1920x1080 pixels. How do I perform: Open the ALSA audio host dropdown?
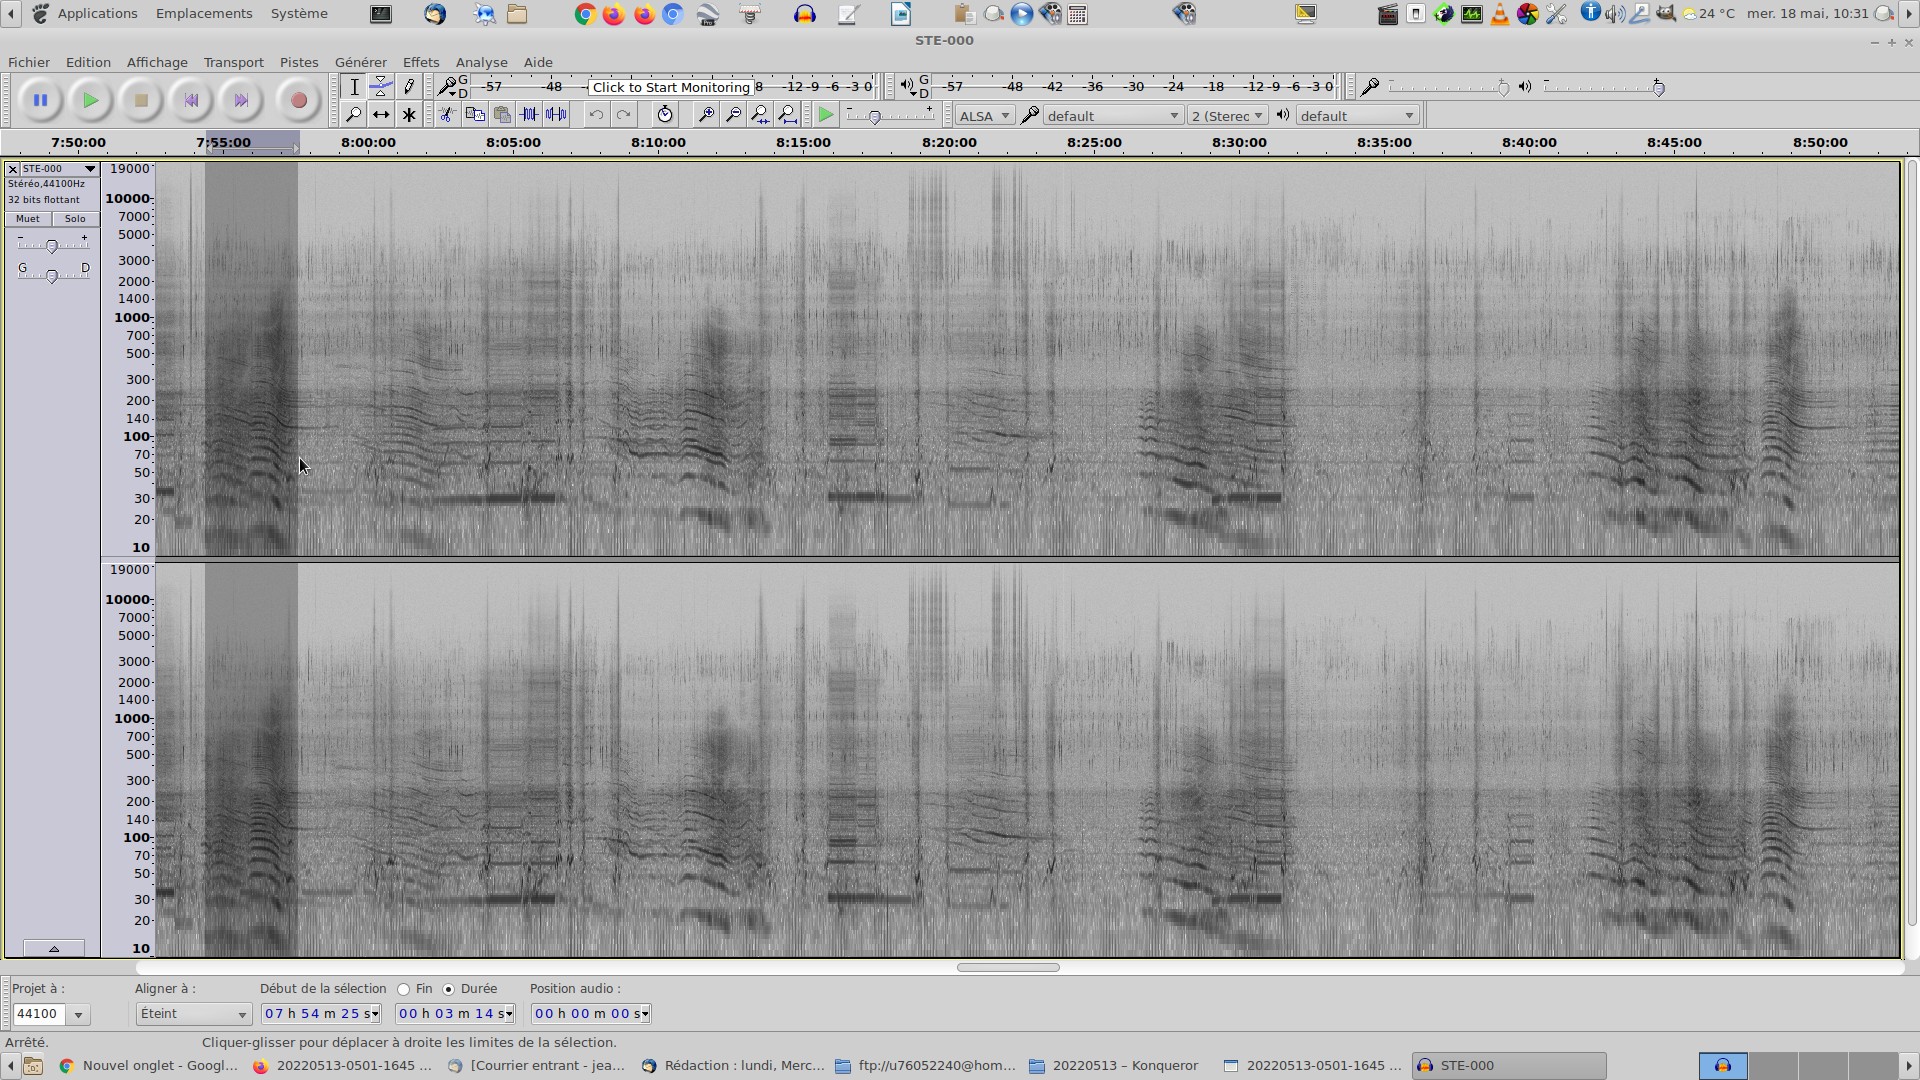point(984,116)
